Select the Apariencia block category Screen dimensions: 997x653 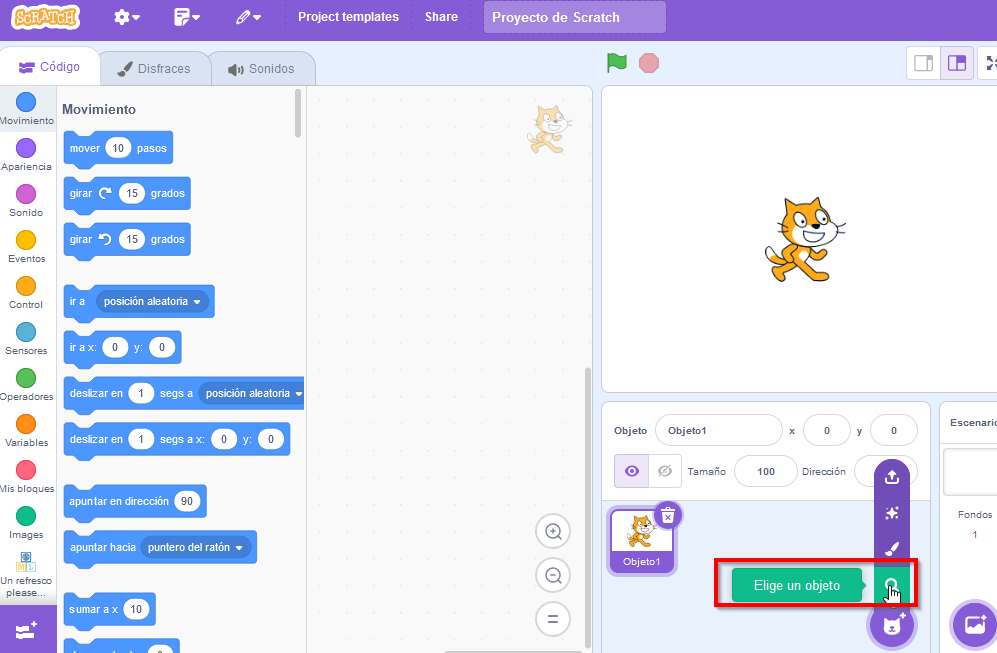(x=26, y=155)
